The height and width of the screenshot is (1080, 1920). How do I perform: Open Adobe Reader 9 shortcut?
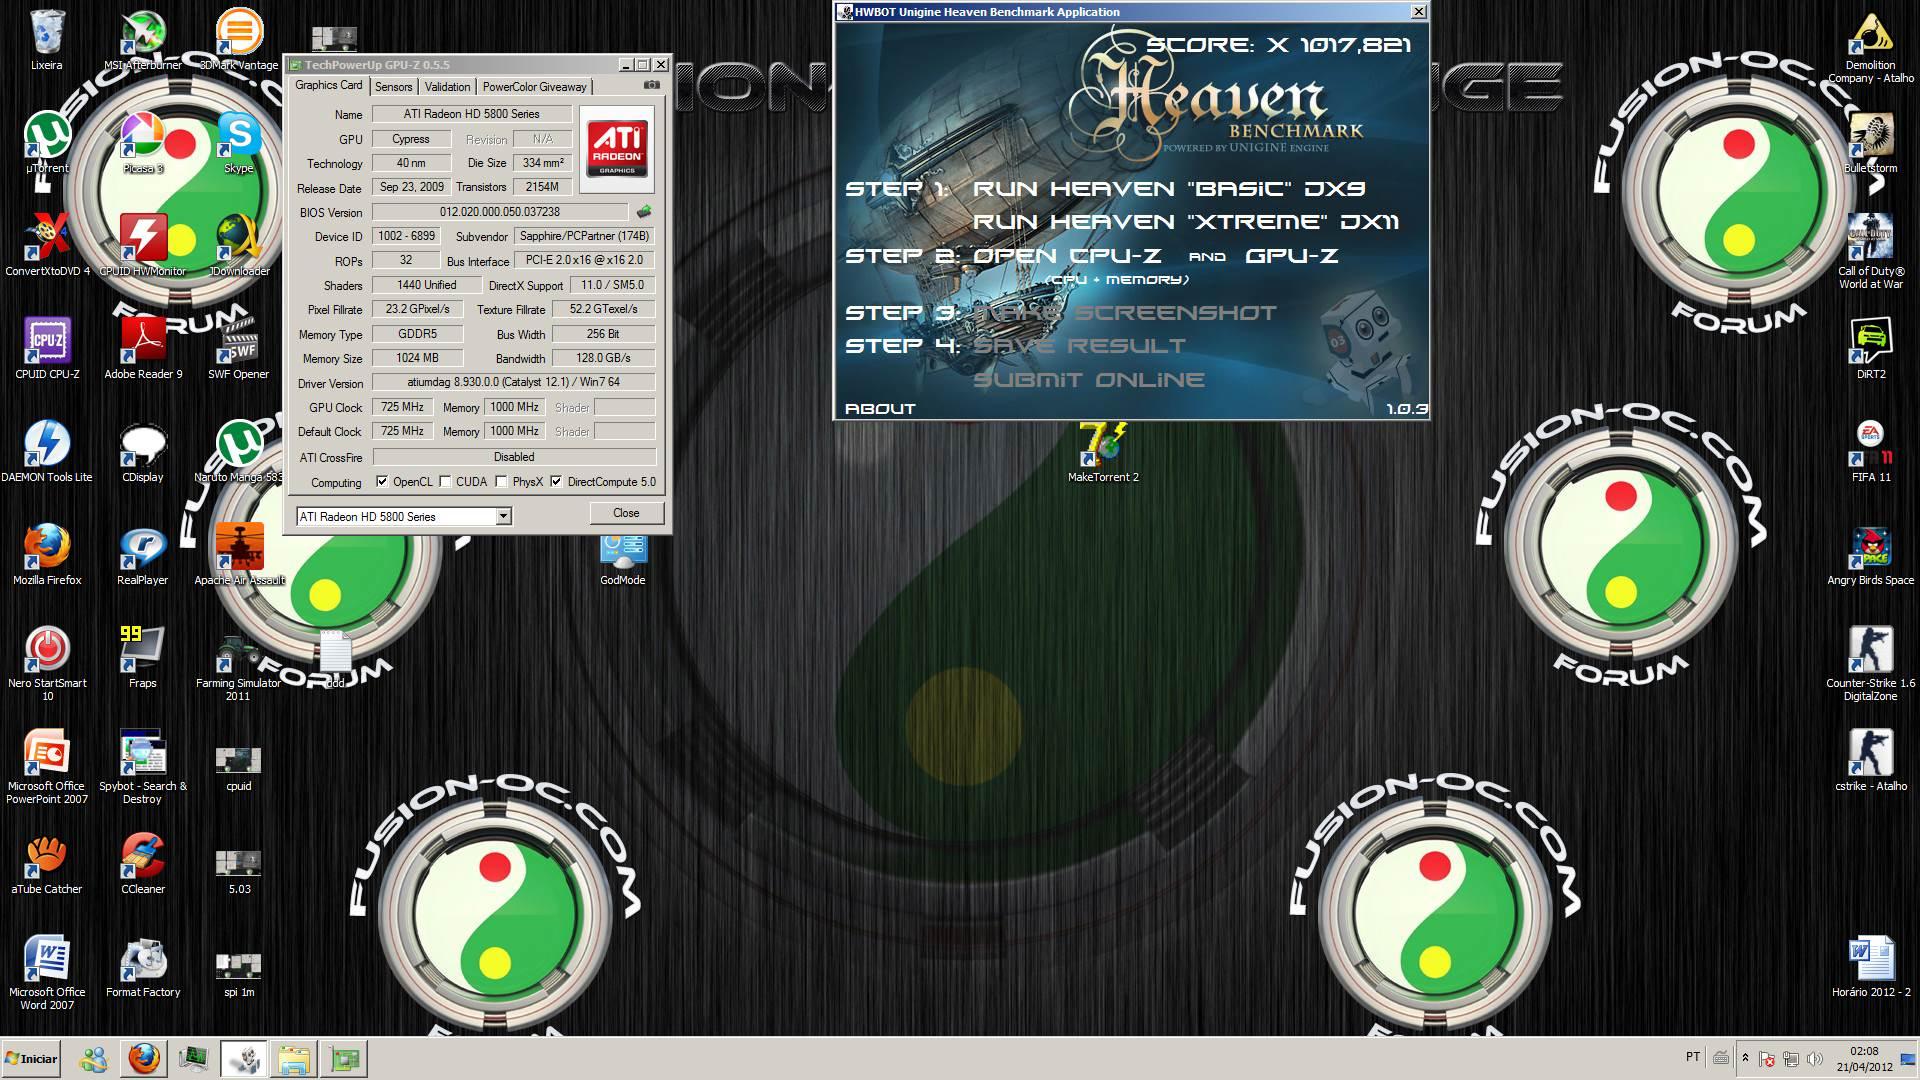tap(143, 349)
